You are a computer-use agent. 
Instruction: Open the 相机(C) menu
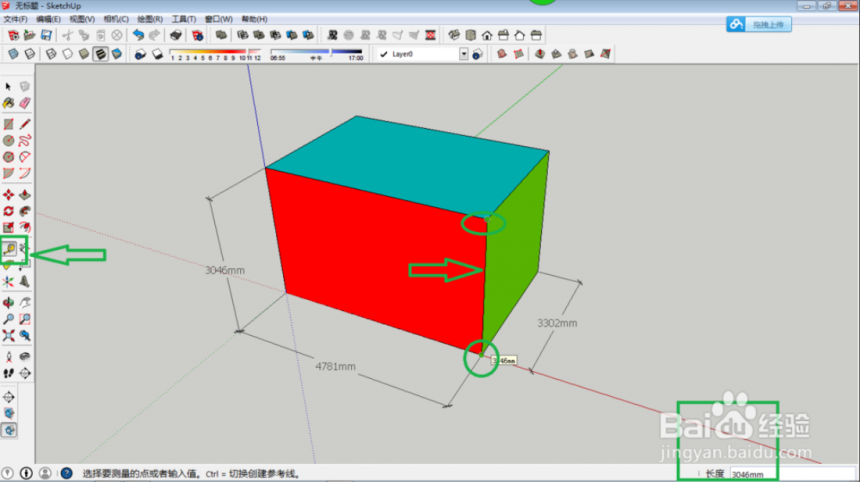pos(116,19)
